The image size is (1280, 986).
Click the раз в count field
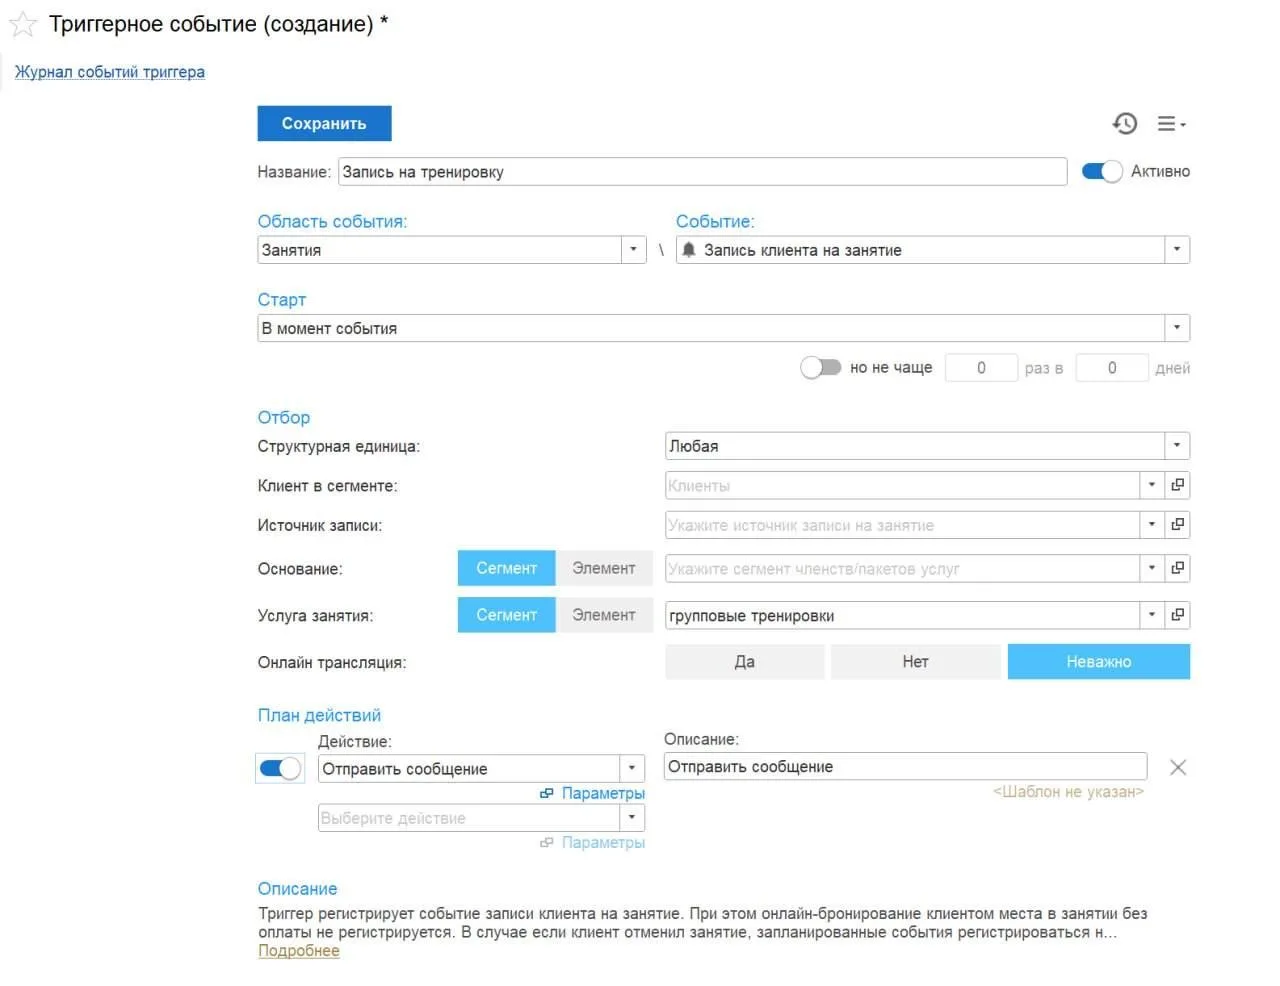[981, 368]
